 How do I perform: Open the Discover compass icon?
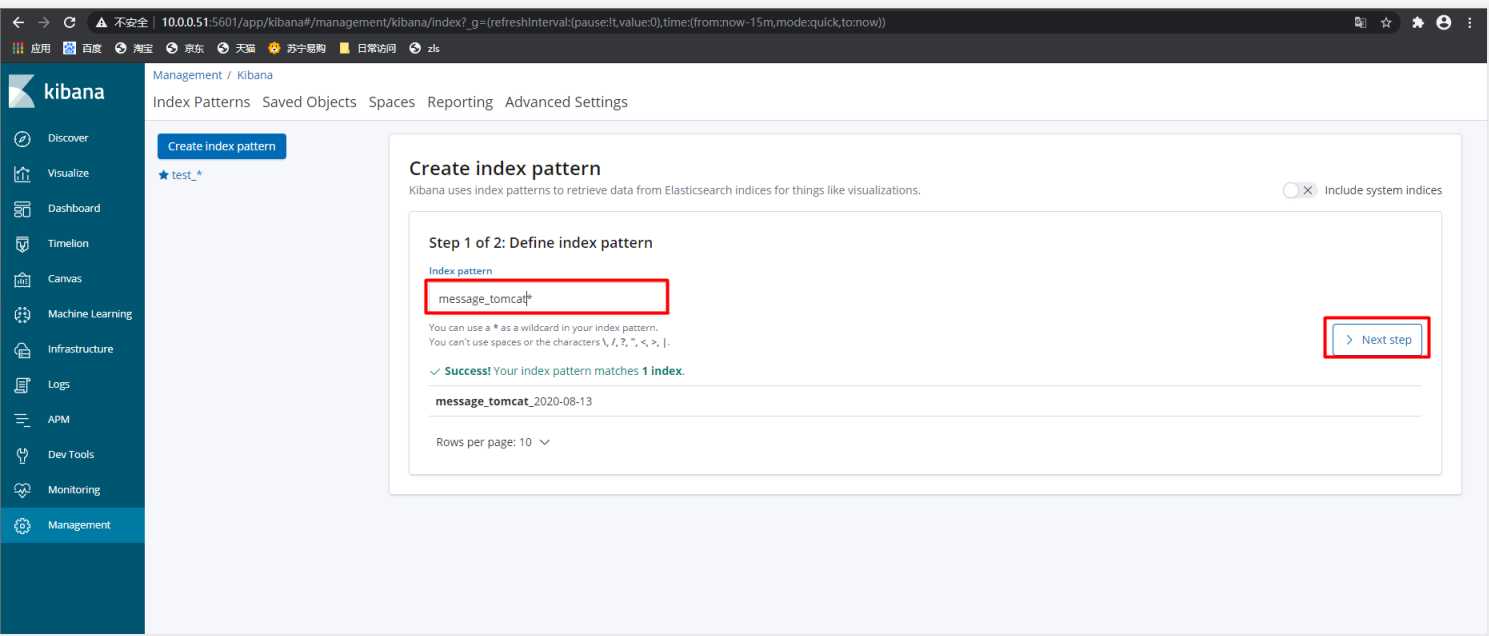click(x=22, y=138)
